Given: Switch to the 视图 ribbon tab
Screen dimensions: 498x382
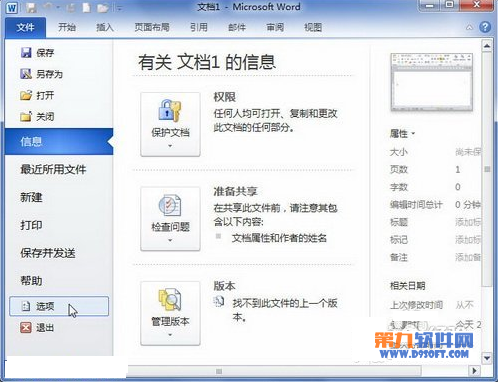Looking at the screenshot, I should [x=313, y=27].
